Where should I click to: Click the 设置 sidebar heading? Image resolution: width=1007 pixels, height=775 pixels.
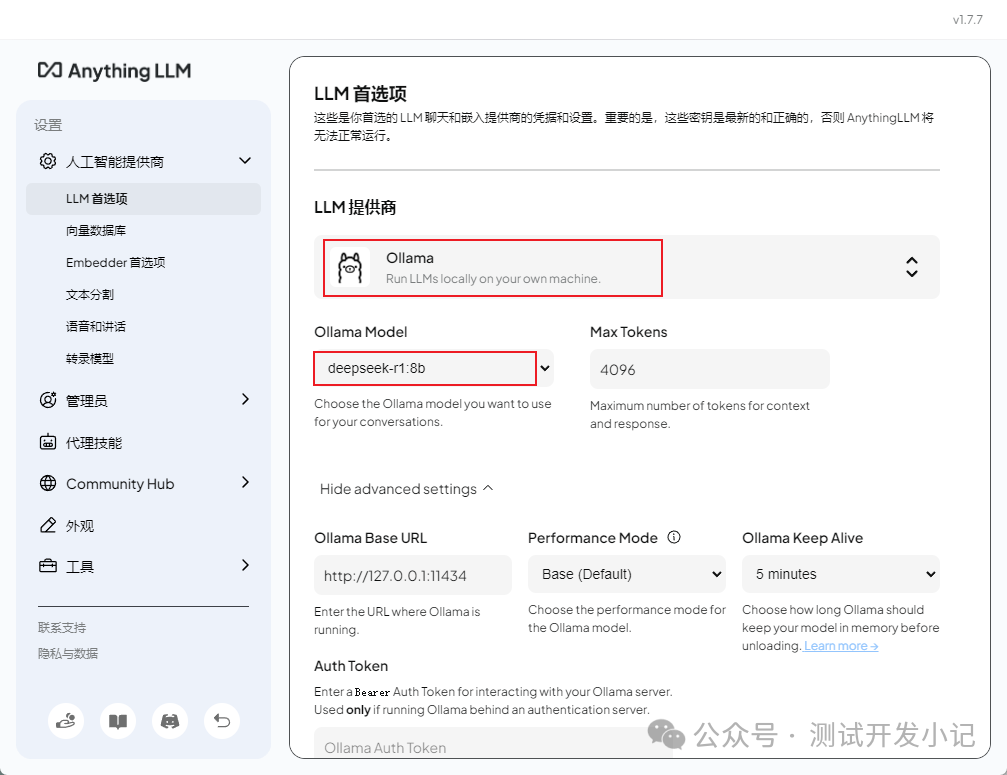click(x=48, y=125)
